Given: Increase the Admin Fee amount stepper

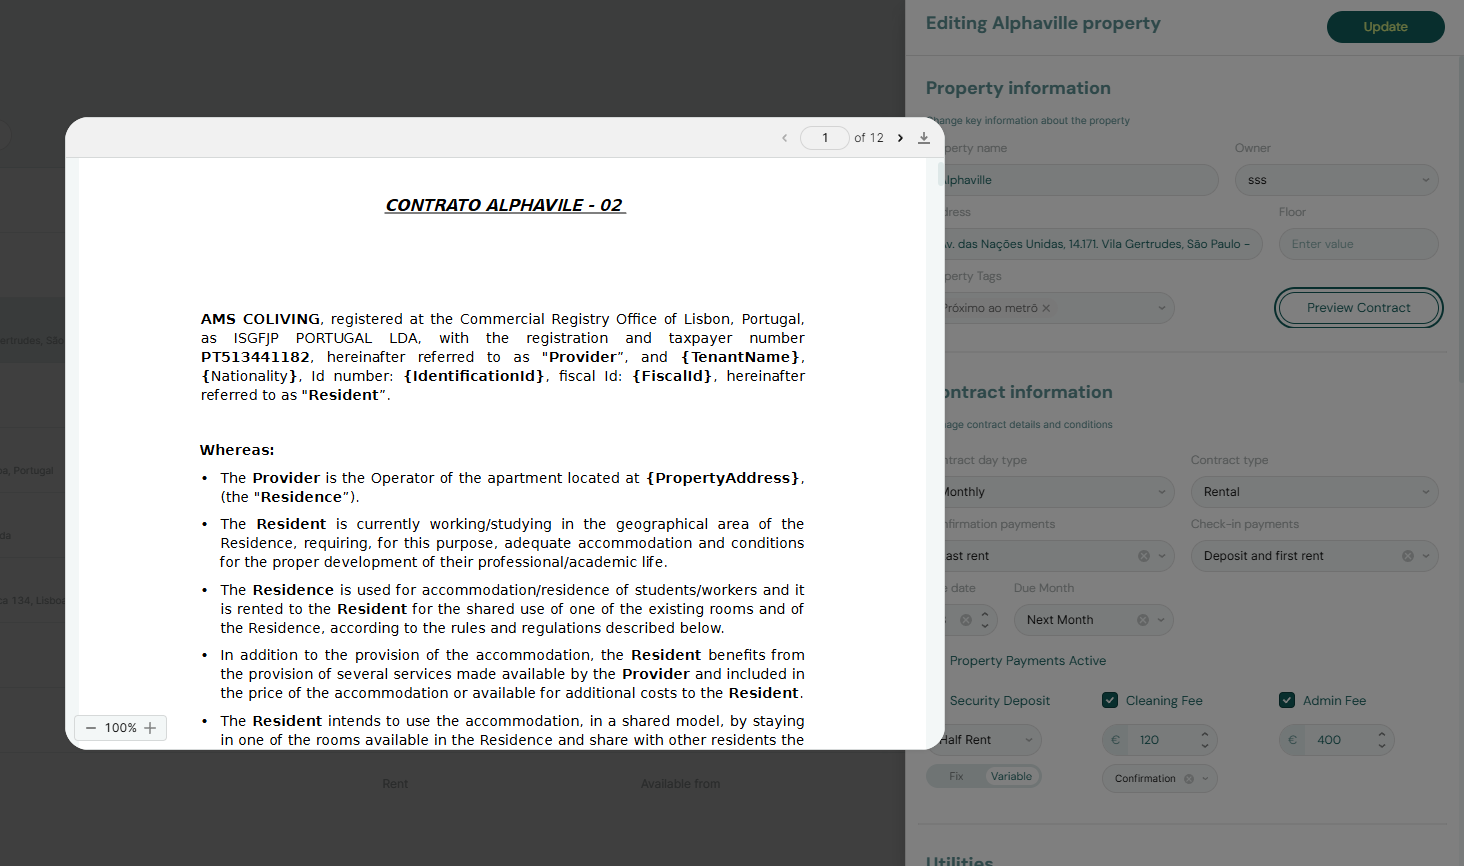Looking at the screenshot, I should tap(1382, 734).
